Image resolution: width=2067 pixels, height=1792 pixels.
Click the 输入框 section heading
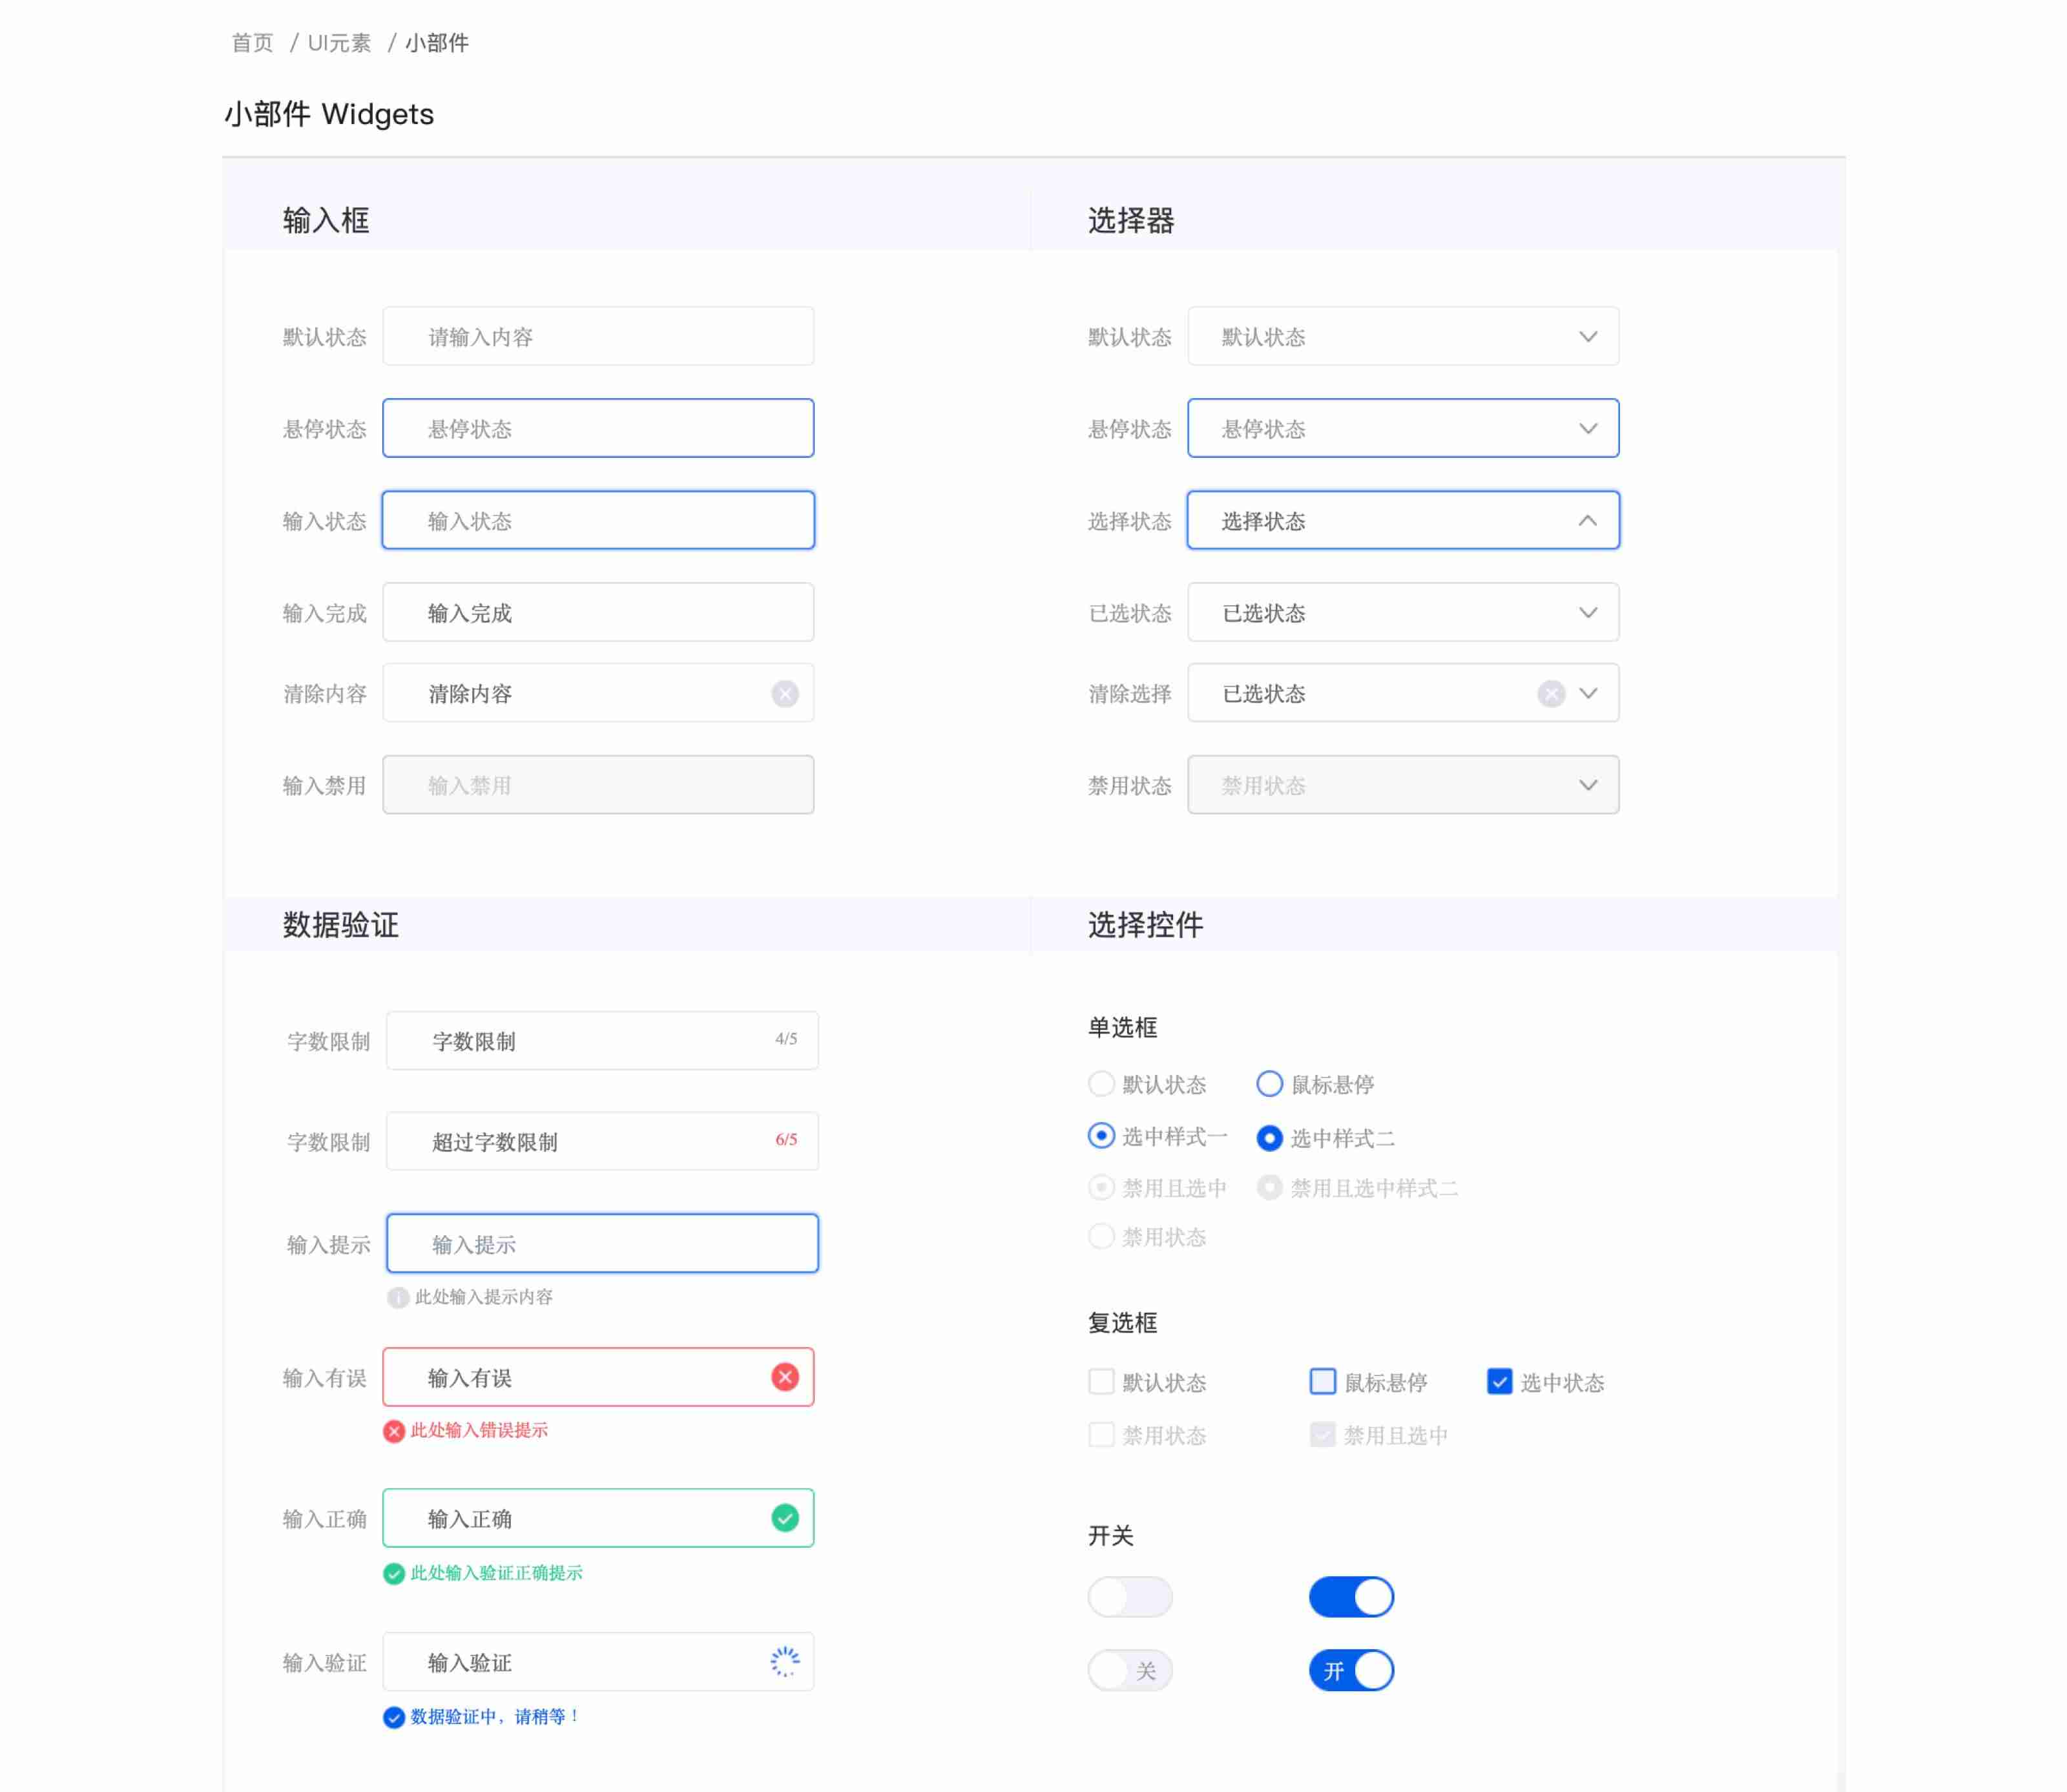pyautogui.click(x=326, y=220)
